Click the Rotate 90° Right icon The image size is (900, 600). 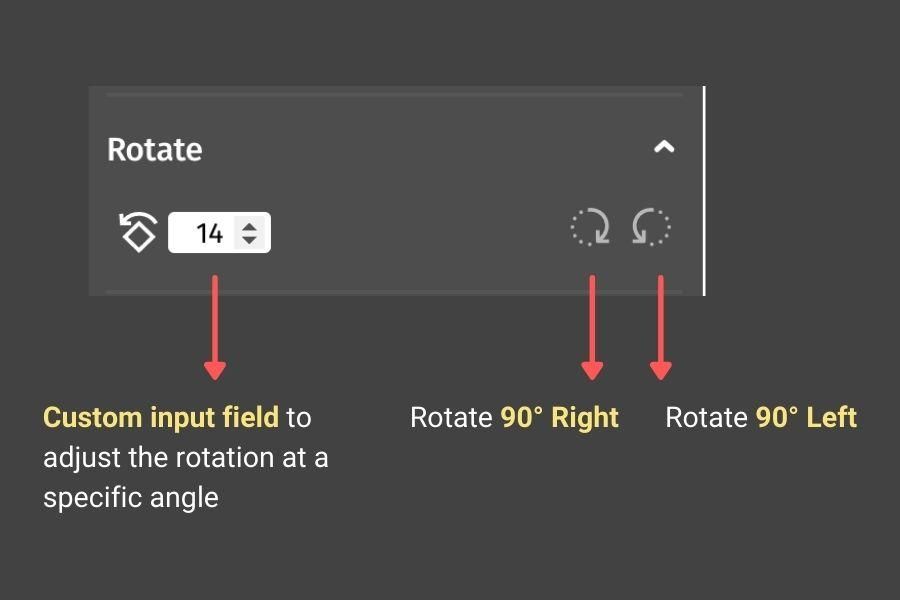pos(590,227)
